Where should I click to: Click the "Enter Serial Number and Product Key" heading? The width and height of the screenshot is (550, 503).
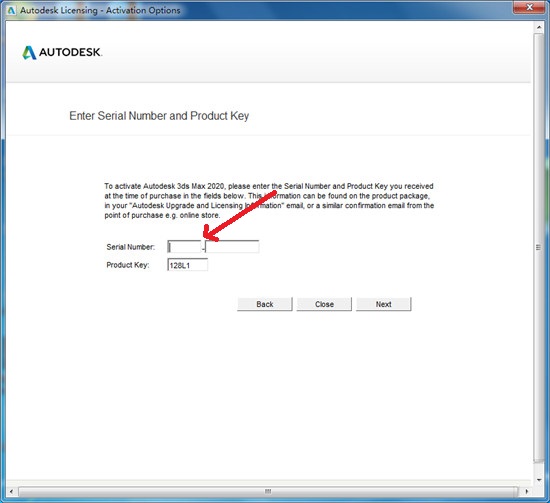[159, 116]
